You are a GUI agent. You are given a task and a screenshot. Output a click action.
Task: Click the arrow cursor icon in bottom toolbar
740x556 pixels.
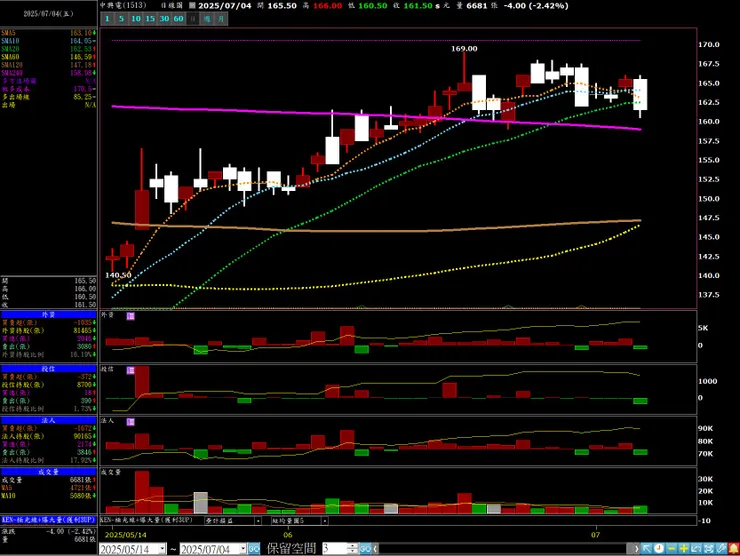(x=647, y=548)
